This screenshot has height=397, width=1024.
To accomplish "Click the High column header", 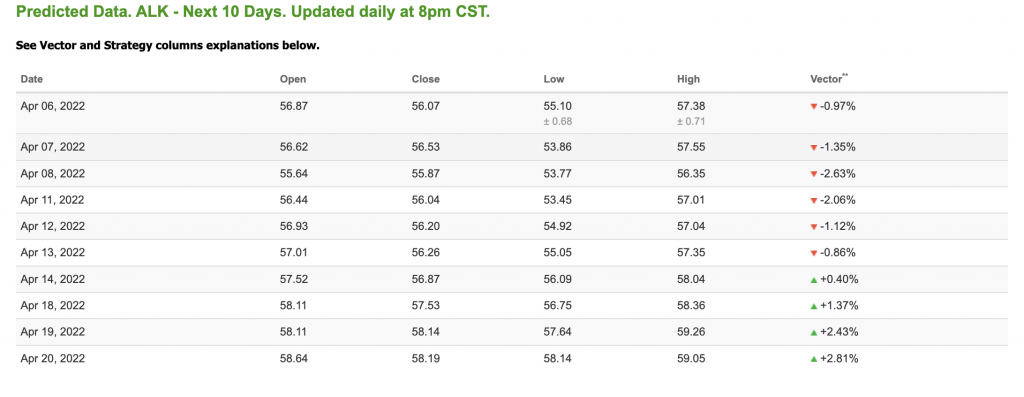I will click(x=688, y=79).
